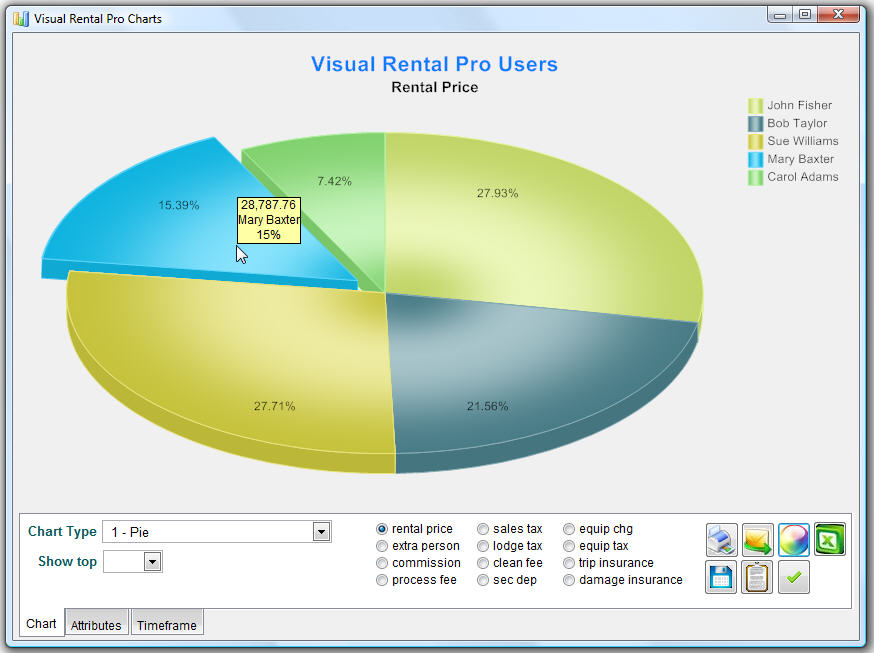Click John Fisher legend color swatch
The height and width of the screenshot is (653, 874).
coord(755,106)
